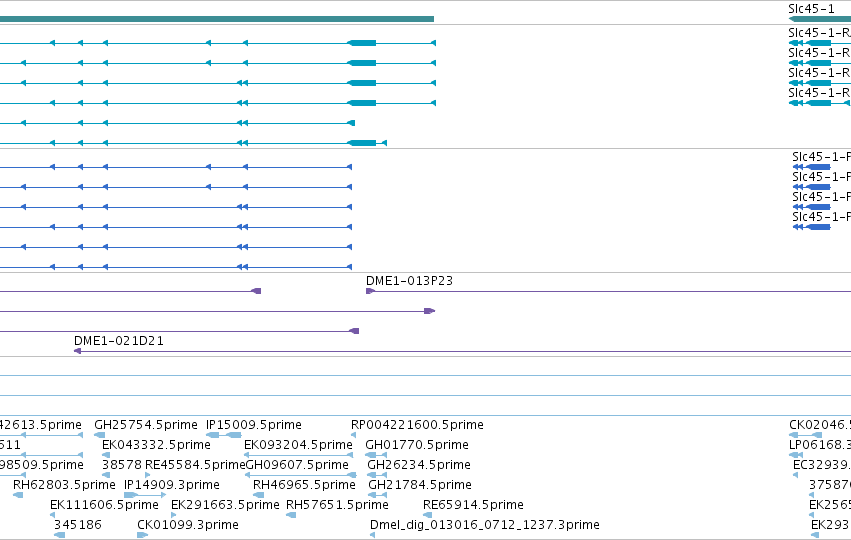Select the GH21784.5prime EST label
The height and width of the screenshot is (540, 851).
[x=420, y=485]
